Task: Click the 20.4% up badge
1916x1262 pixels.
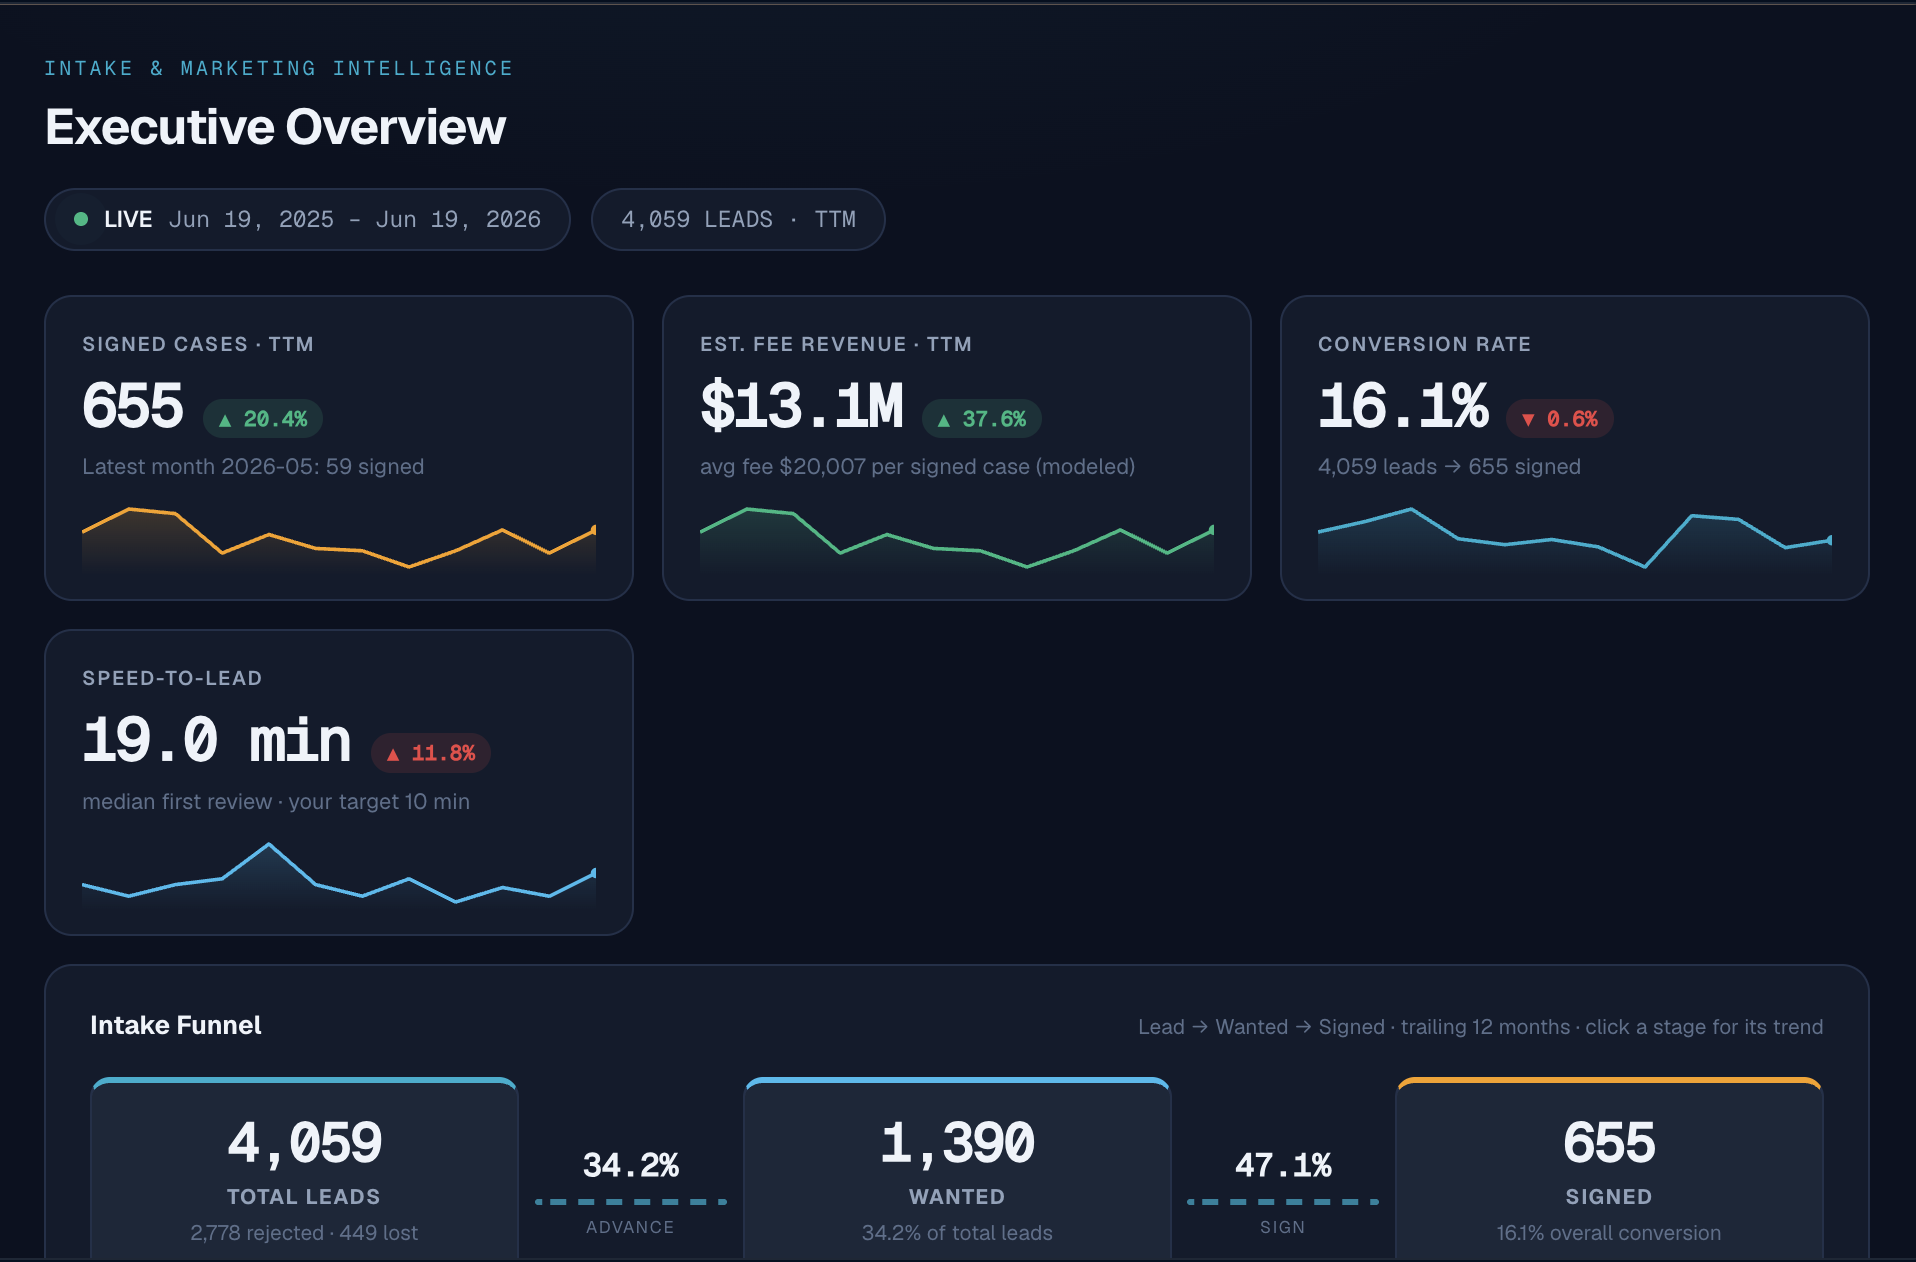Action: coord(263,419)
